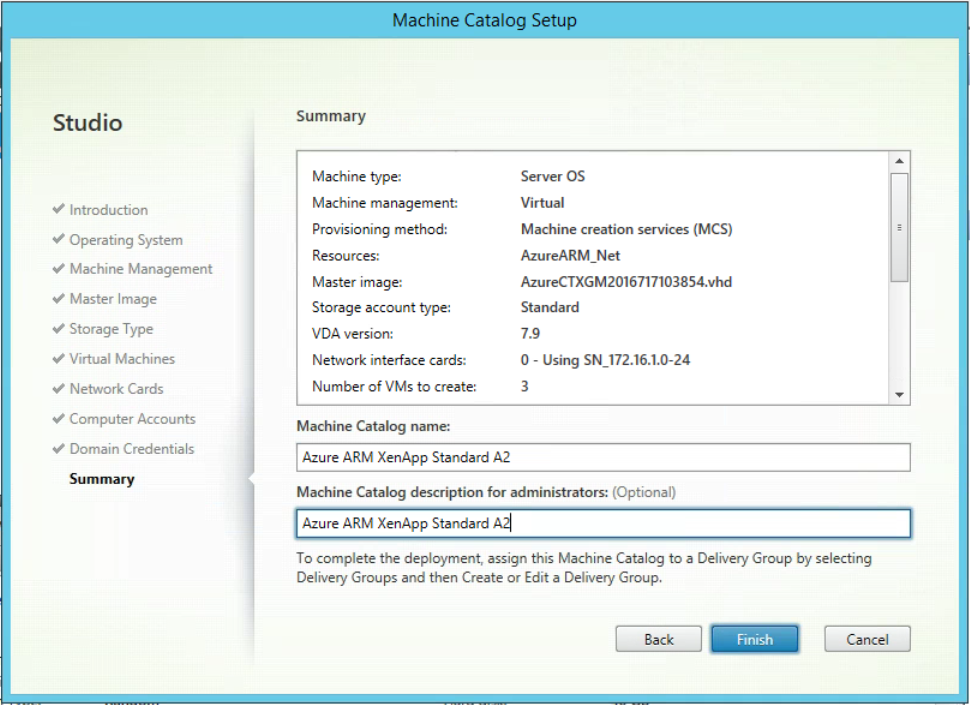
Task: Click the '7.9' VDA version value
Action: (x=530, y=334)
